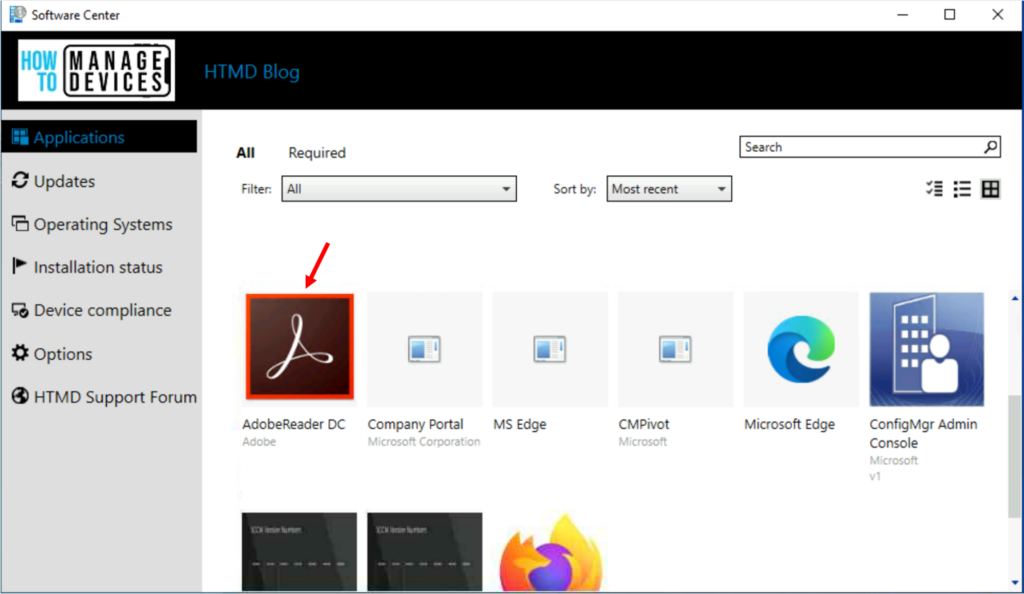Click the How To Manage Devices logo

point(96,70)
